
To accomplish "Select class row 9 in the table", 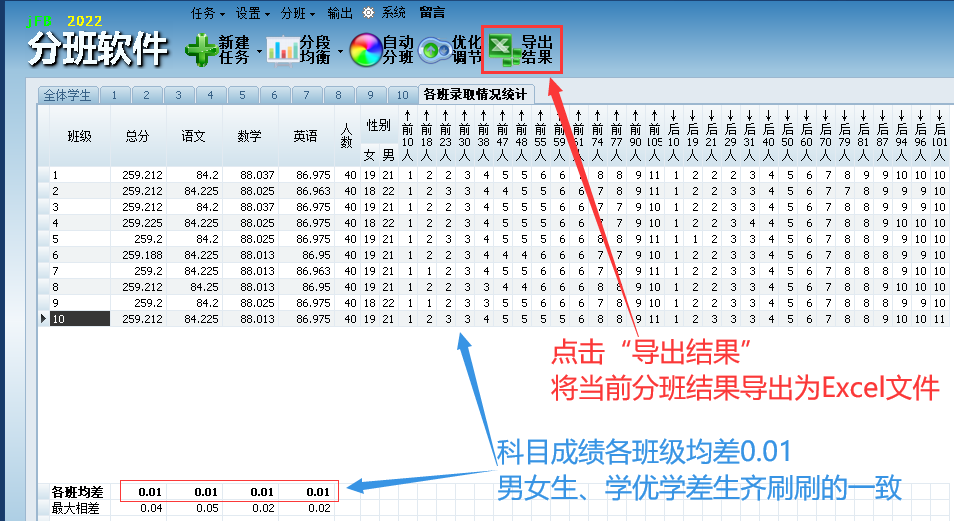I will (x=493, y=302).
